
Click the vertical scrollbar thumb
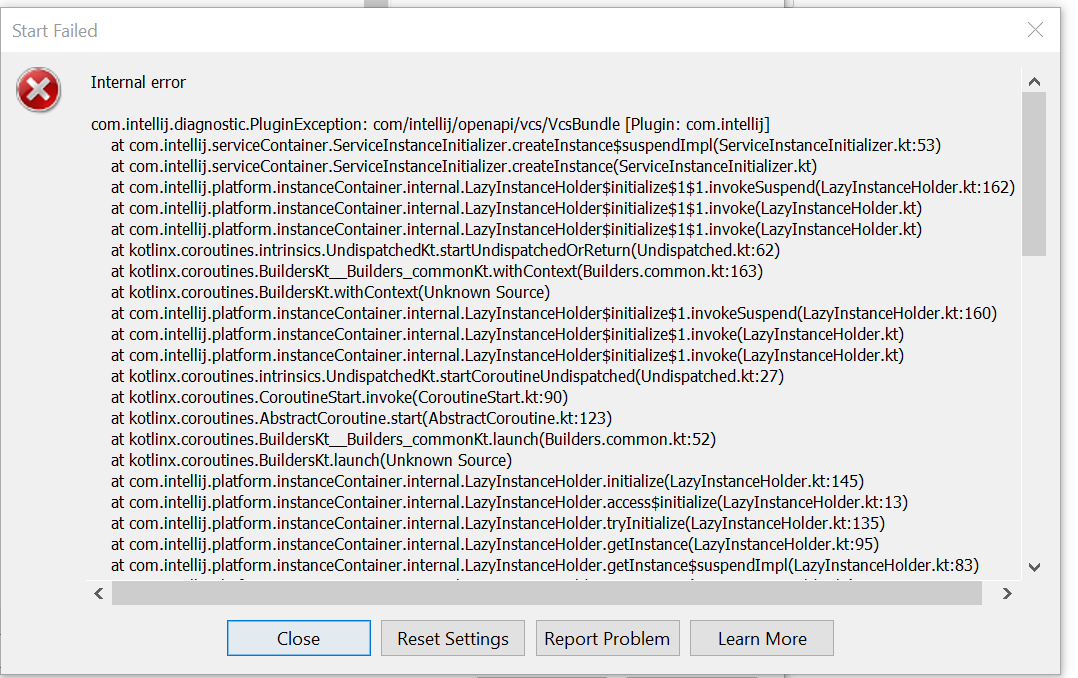point(1034,174)
